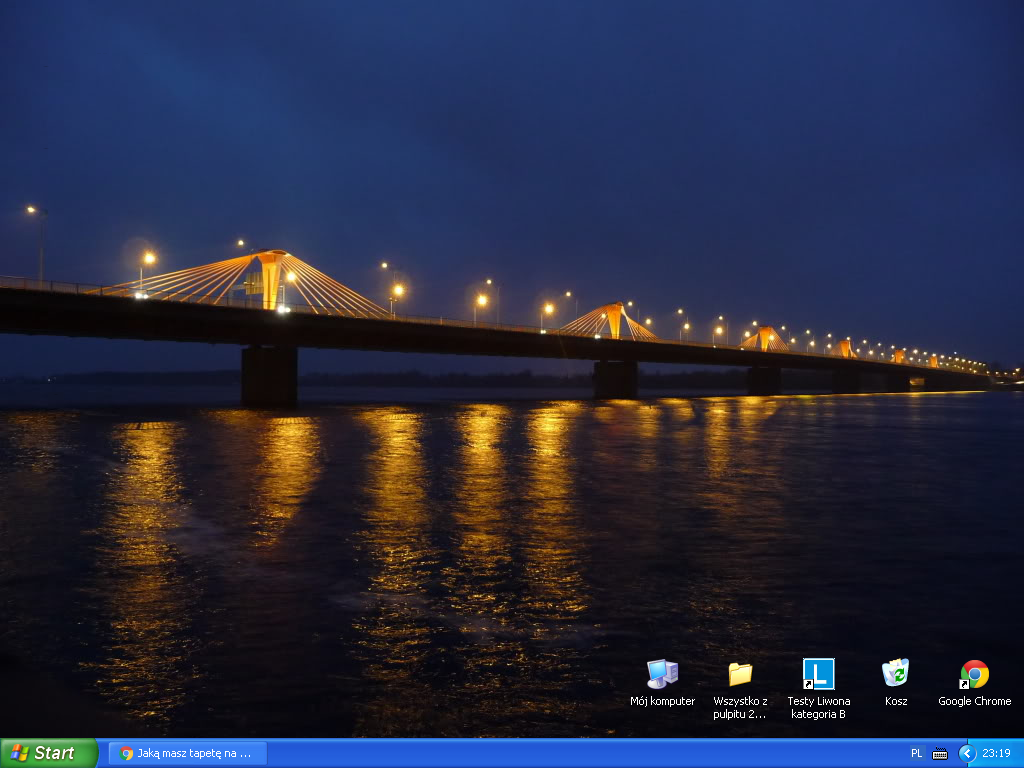Image resolution: width=1024 pixels, height=768 pixels.
Task: Switch to the 'Jaką masz tapetę na…' taskbar window
Action: coord(188,753)
